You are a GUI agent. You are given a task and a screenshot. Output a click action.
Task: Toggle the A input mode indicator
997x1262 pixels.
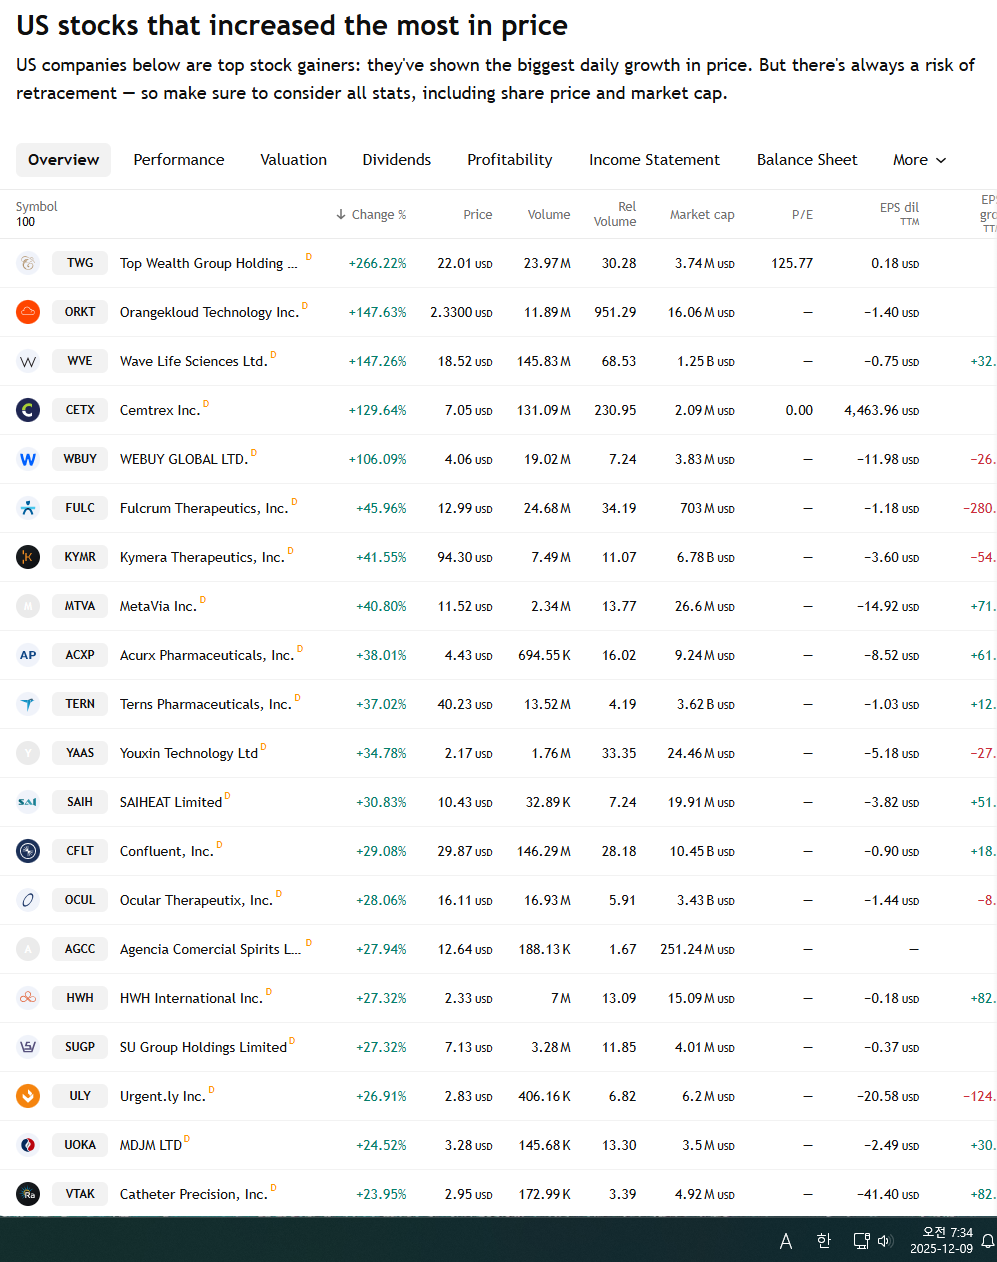pos(786,1241)
